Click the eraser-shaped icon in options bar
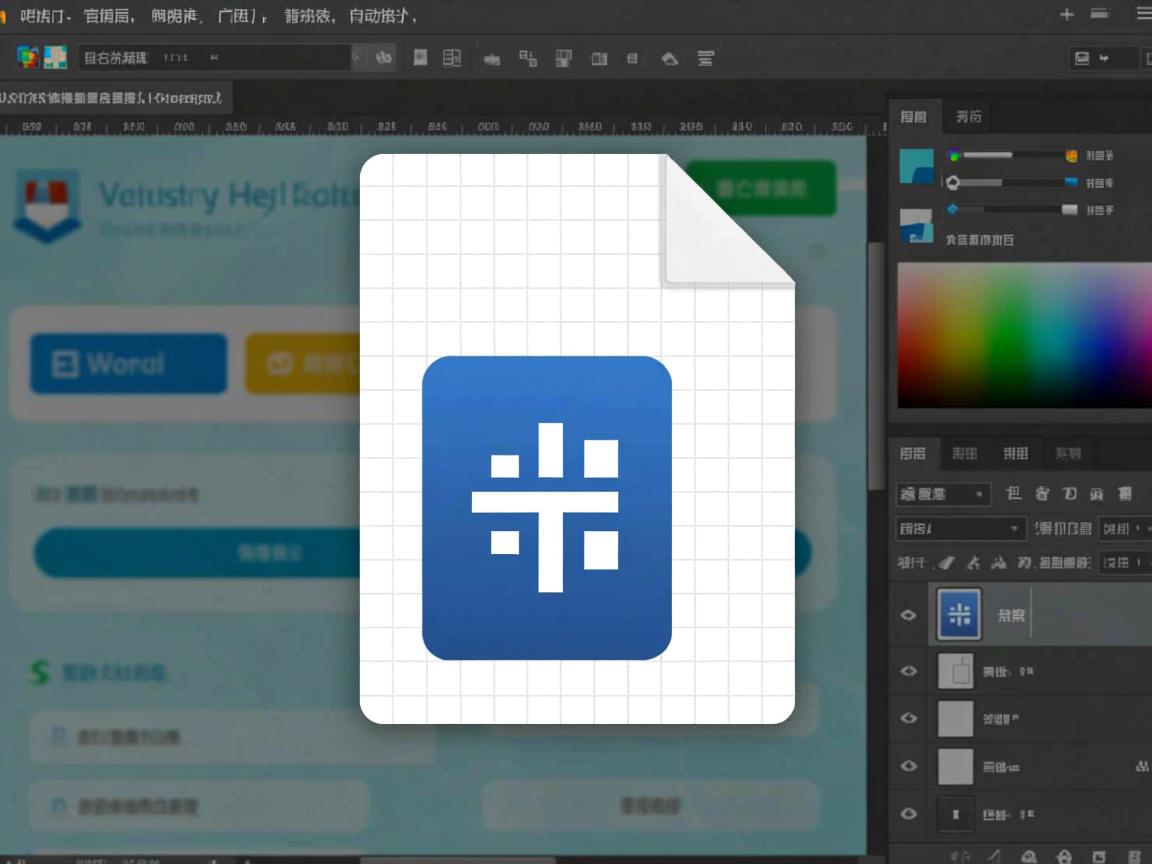This screenshot has width=1152, height=864. click(x=669, y=58)
